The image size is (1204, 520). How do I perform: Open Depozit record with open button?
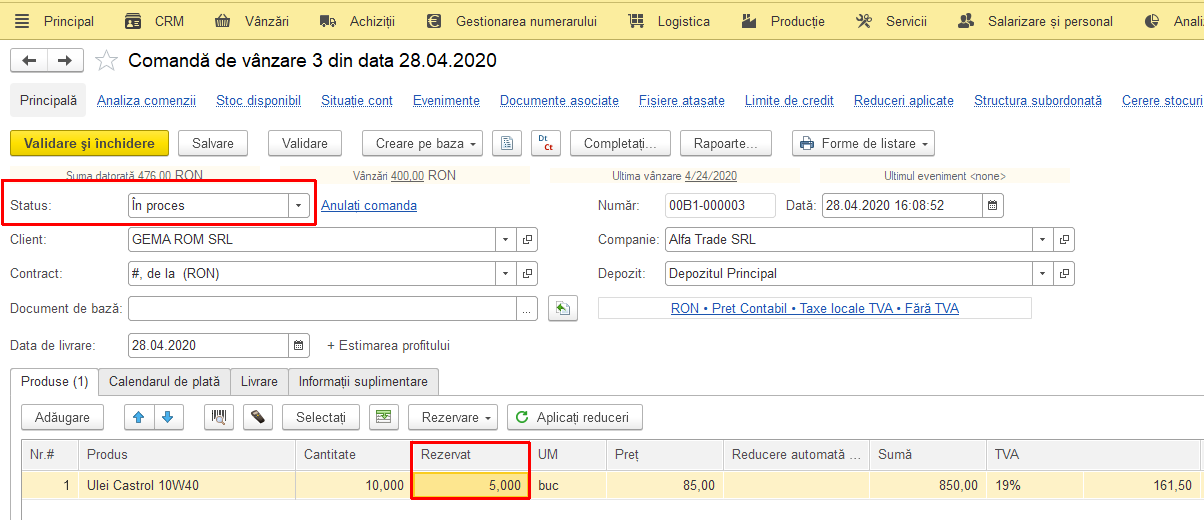[1065, 273]
